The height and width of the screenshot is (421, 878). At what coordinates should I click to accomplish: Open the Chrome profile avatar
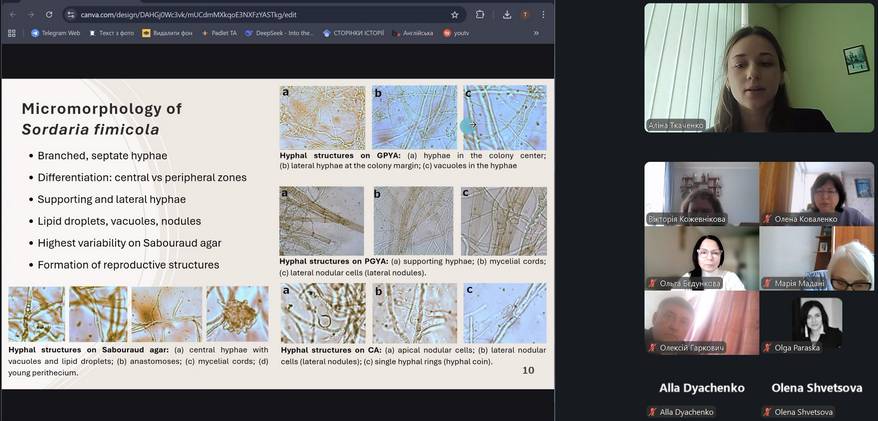click(524, 15)
